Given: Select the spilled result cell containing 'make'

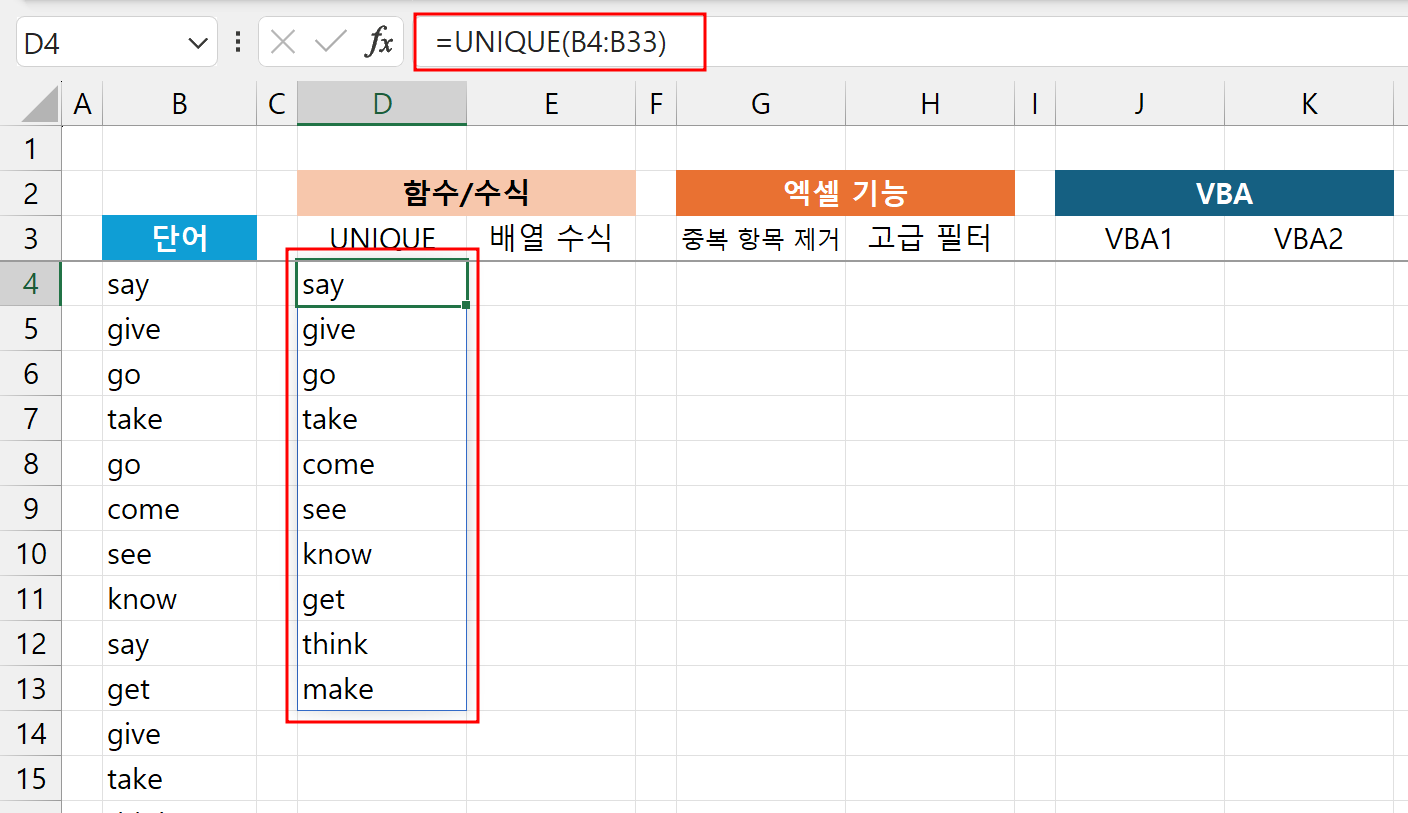Looking at the screenshot, I should [381, 689].
